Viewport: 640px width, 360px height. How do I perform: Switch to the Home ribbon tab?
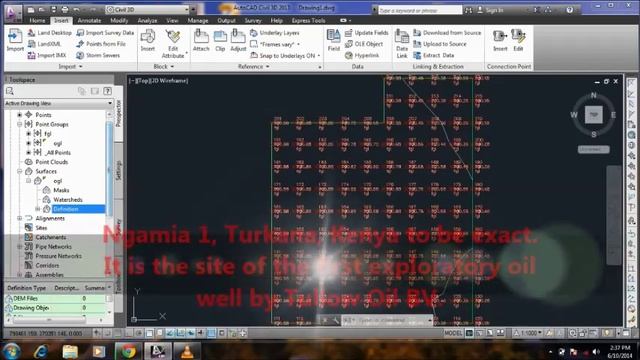[37, 20]
